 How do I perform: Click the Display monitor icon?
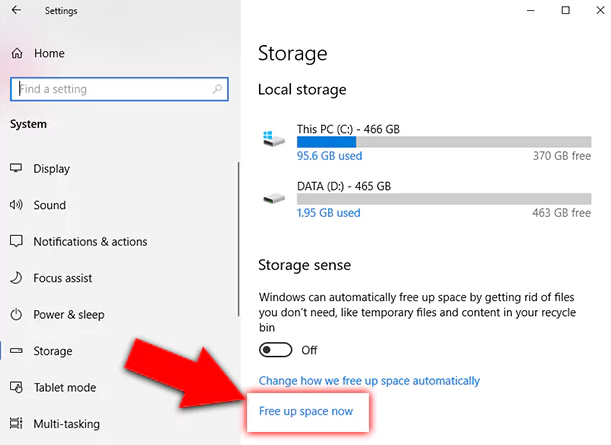coord(16,169)
